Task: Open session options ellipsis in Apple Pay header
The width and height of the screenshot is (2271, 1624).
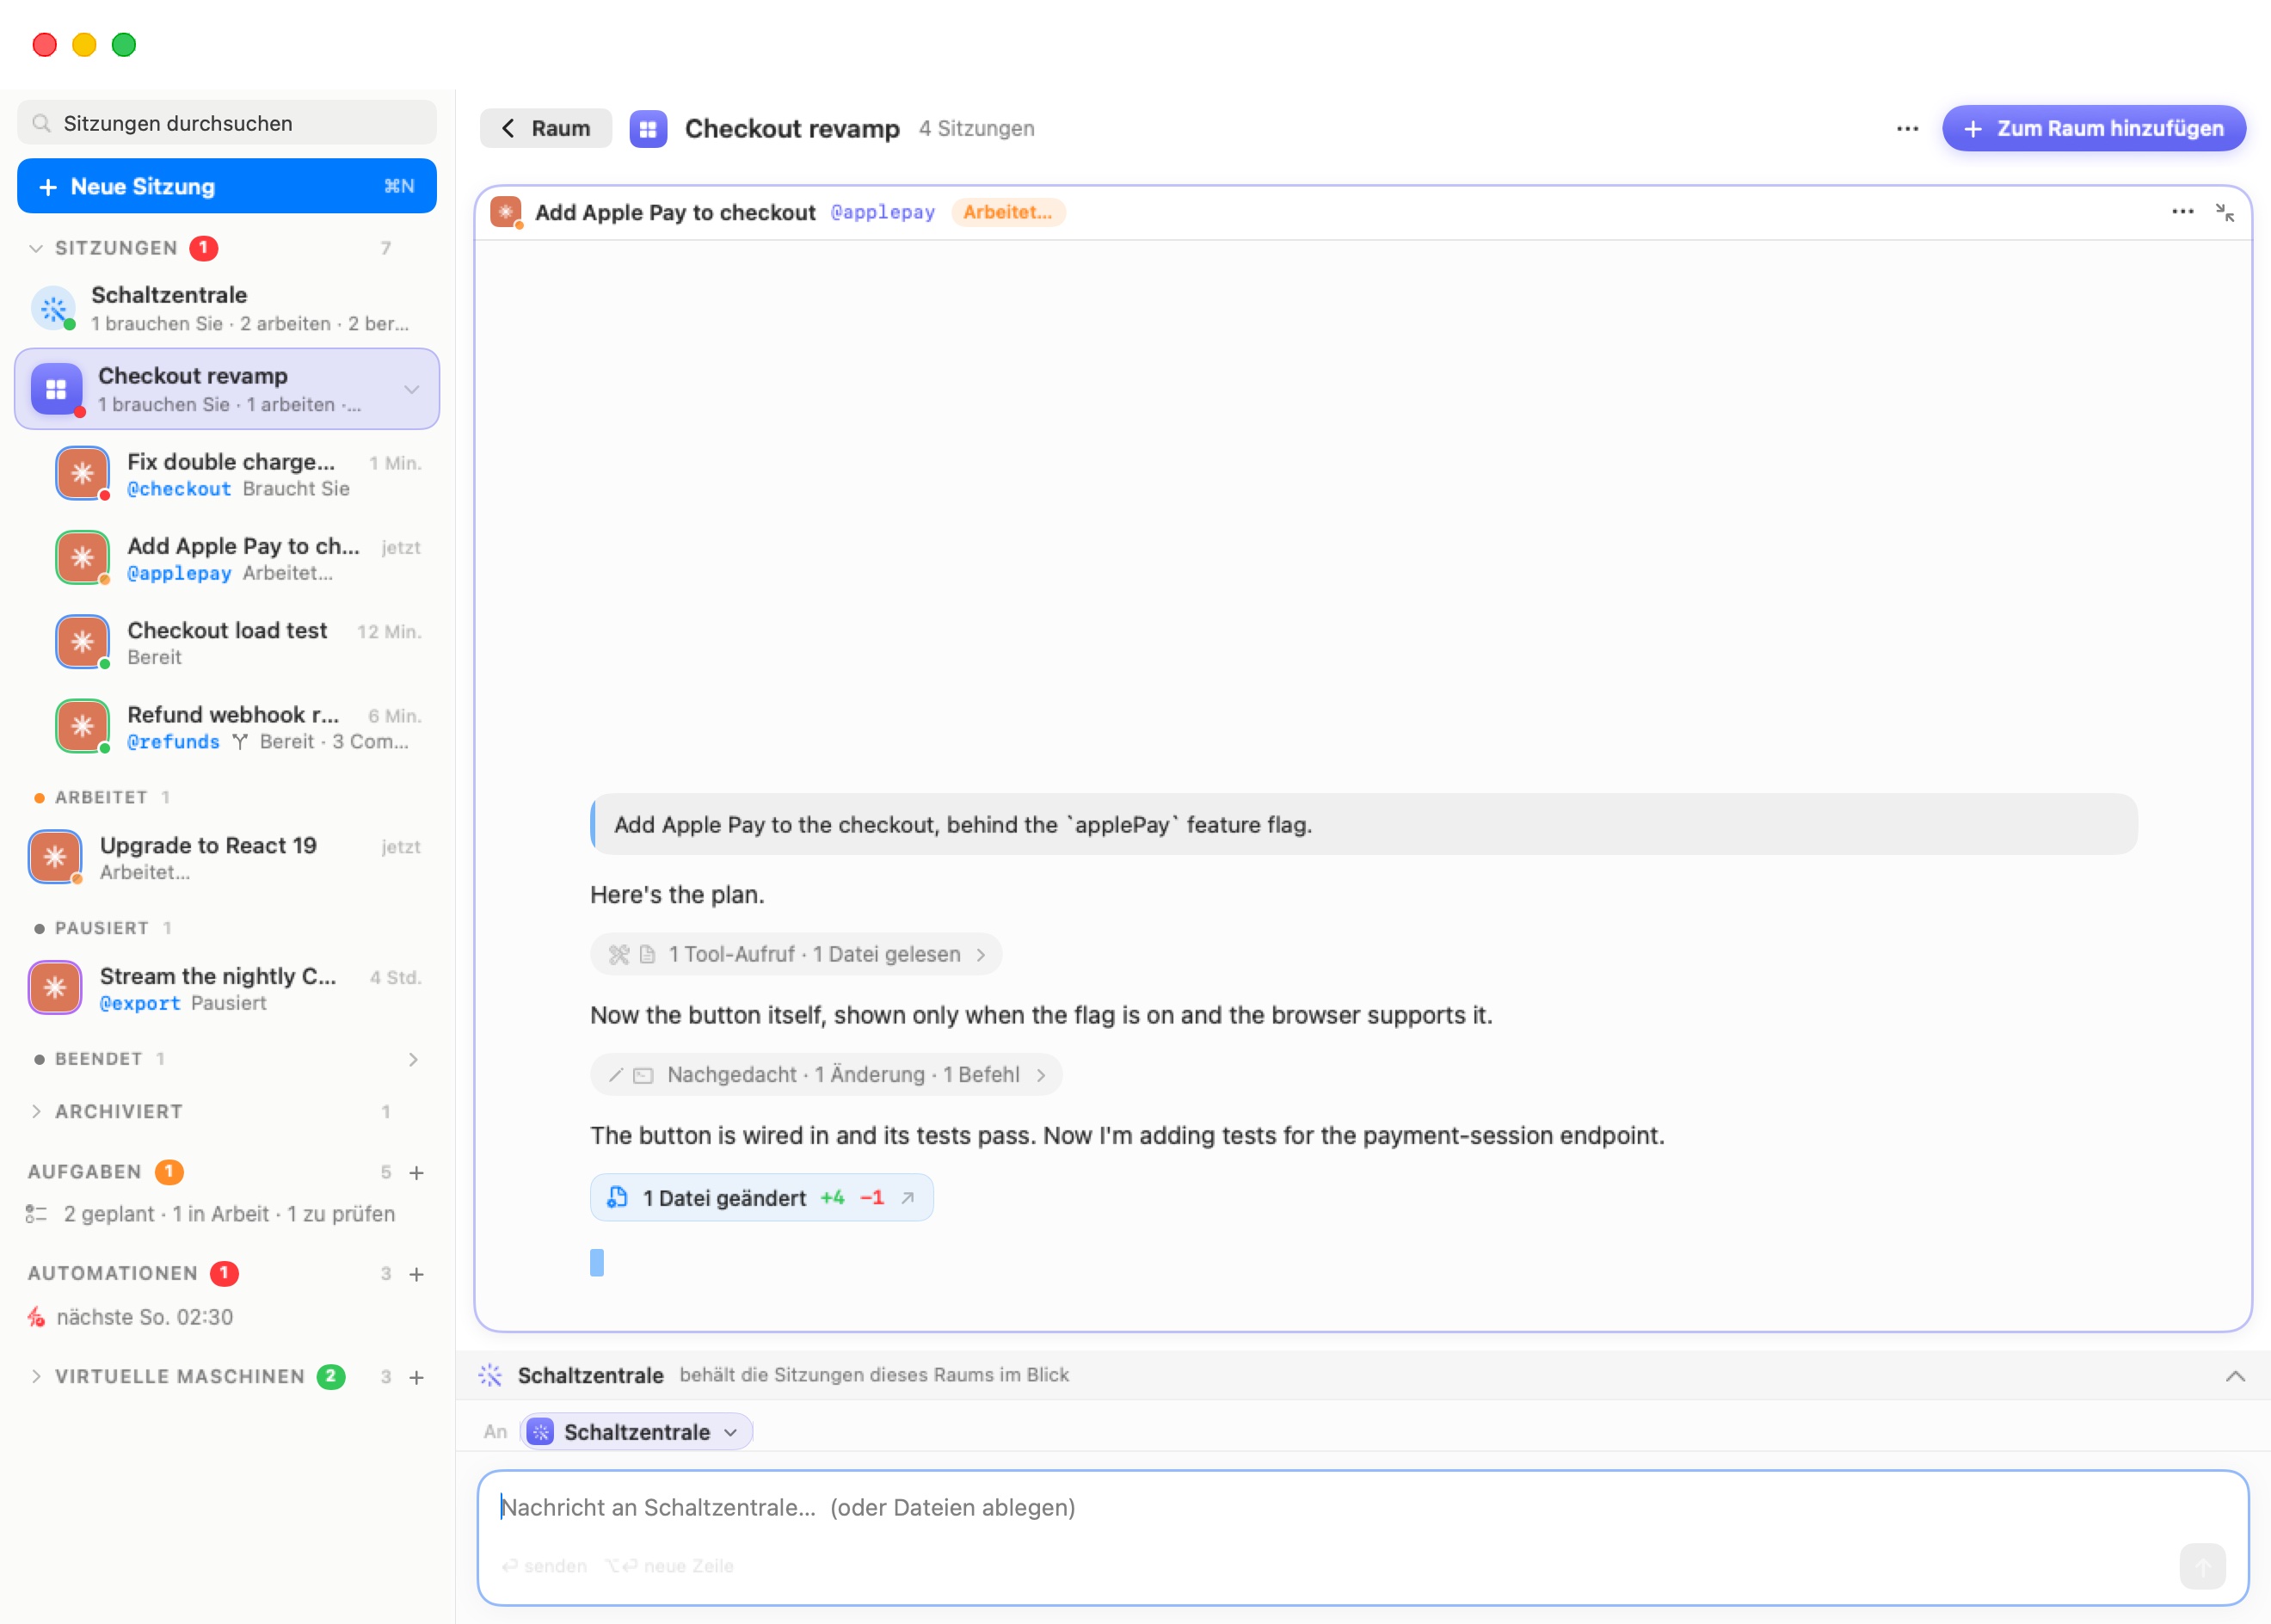Action: (2182, 212)
